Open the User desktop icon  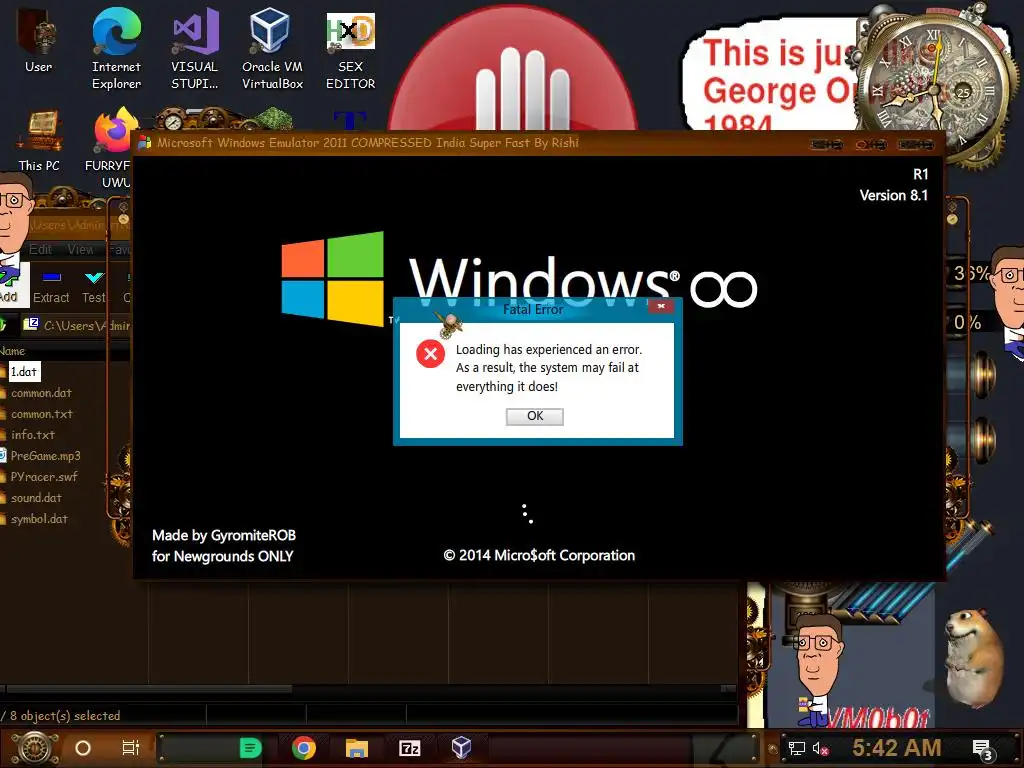(x=39, y=40)
